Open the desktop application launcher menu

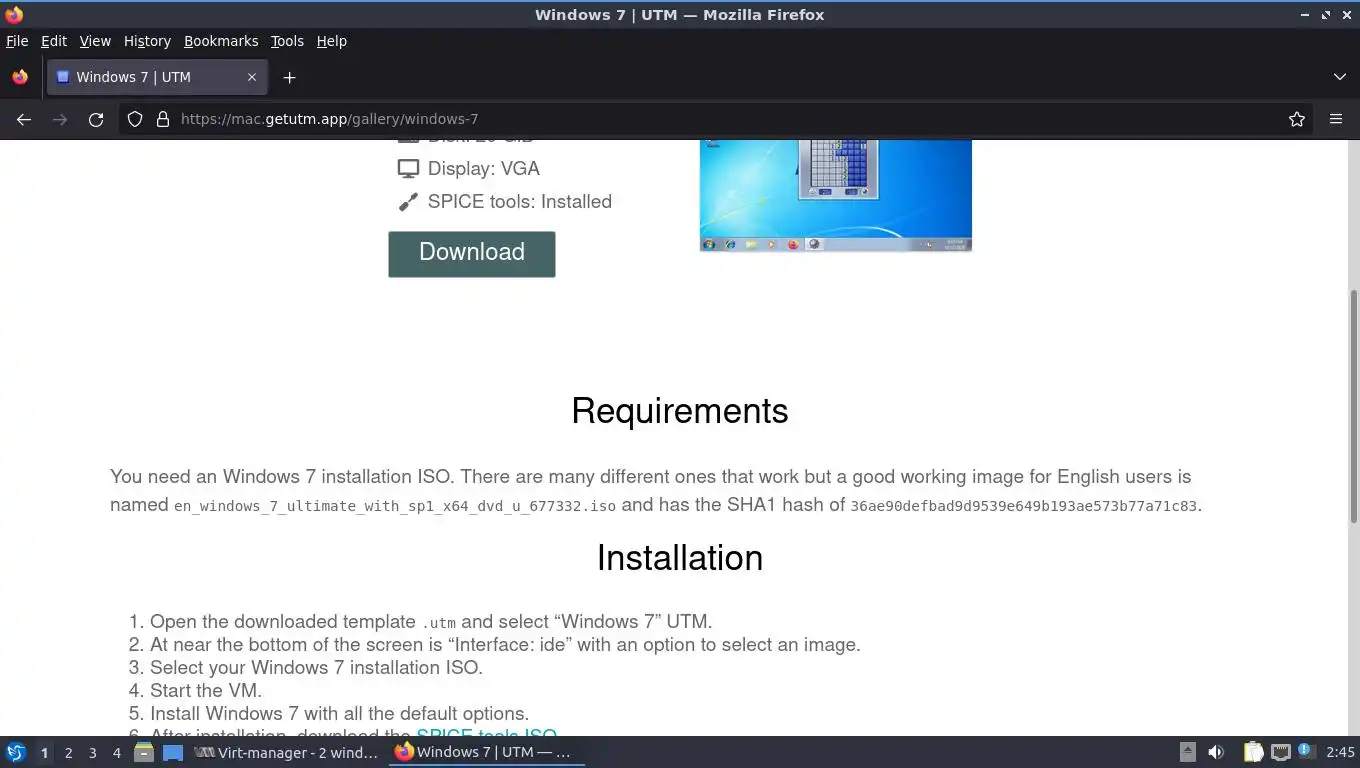(16, 752)
